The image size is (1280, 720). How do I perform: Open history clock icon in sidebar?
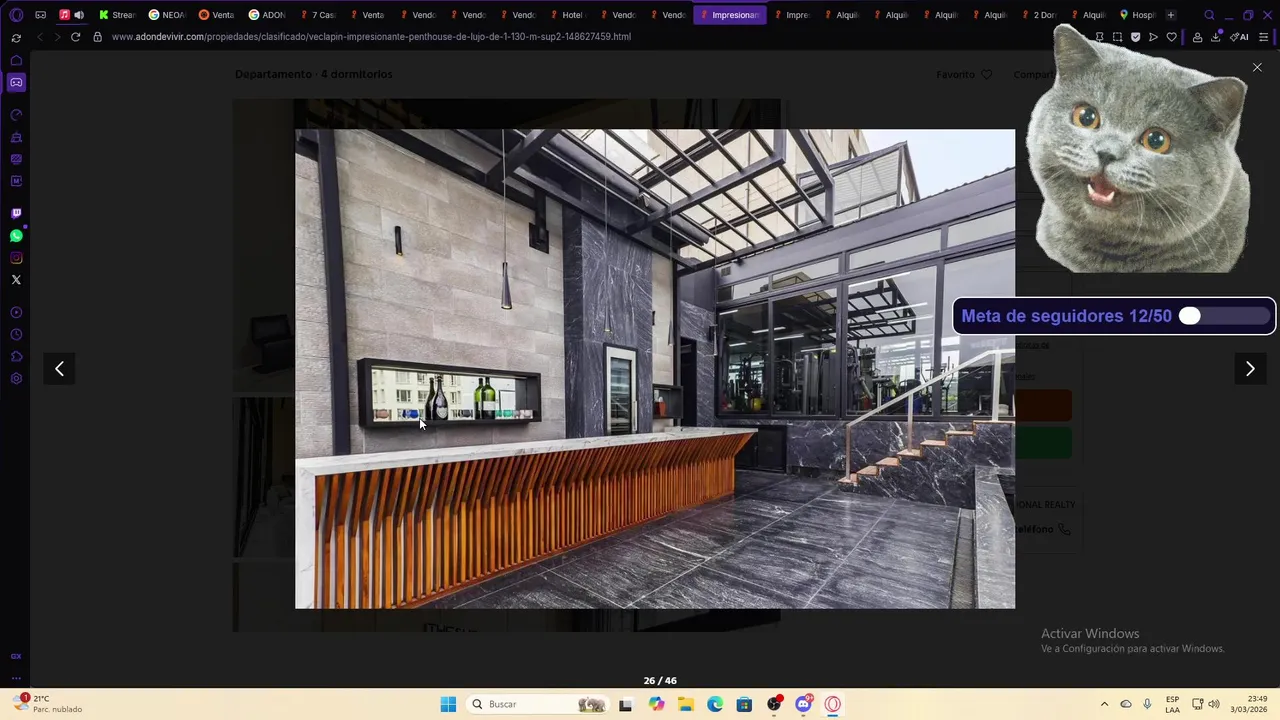(16, 335)
